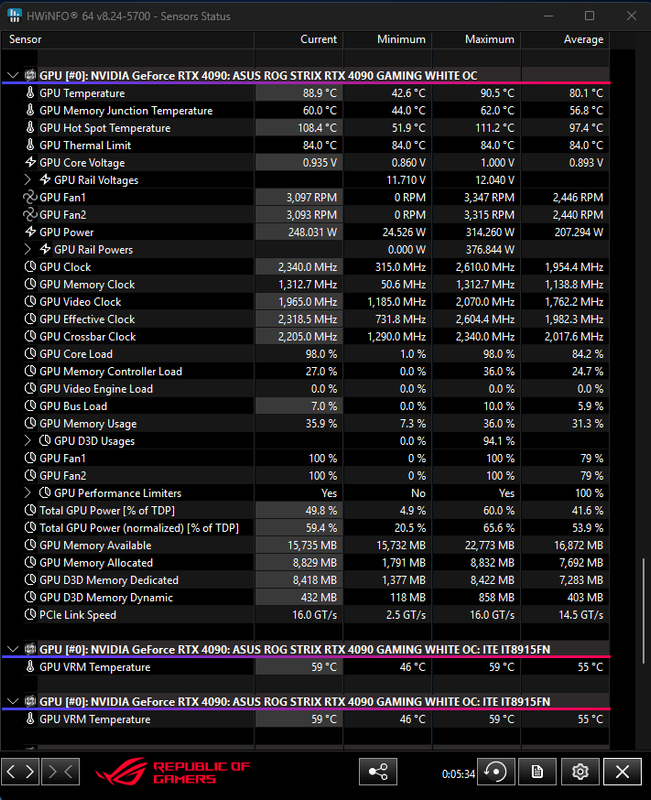The width and height of the screenshot is (651, 800).
Task: Select the GPU Memory Usage row
Action: click(305, 423)
